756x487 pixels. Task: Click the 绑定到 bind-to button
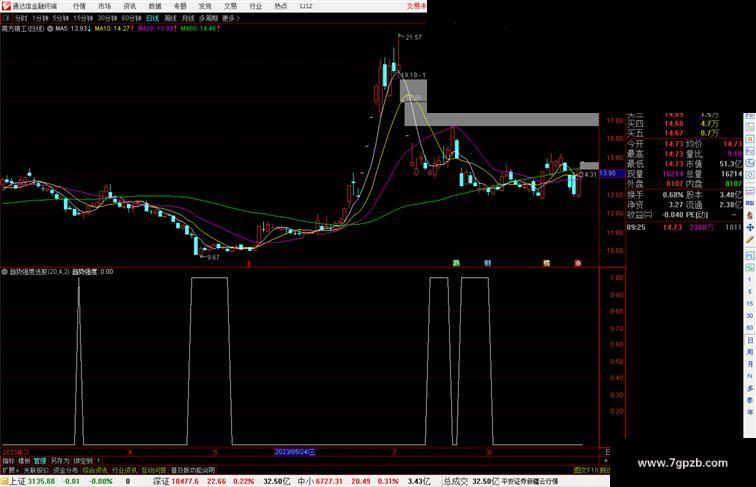[x=83, y=461]
